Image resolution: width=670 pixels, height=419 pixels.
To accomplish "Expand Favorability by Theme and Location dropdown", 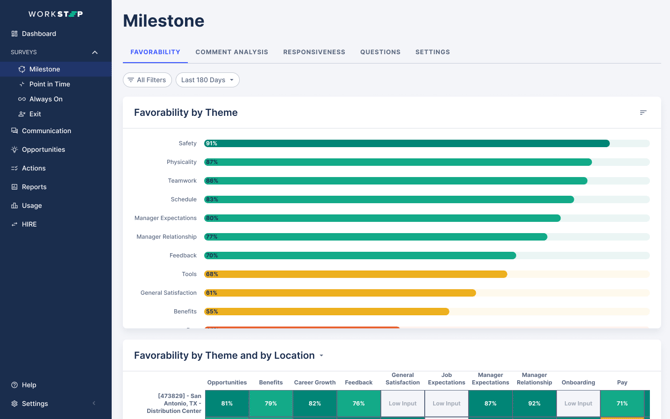I will (x=321, y=356).
